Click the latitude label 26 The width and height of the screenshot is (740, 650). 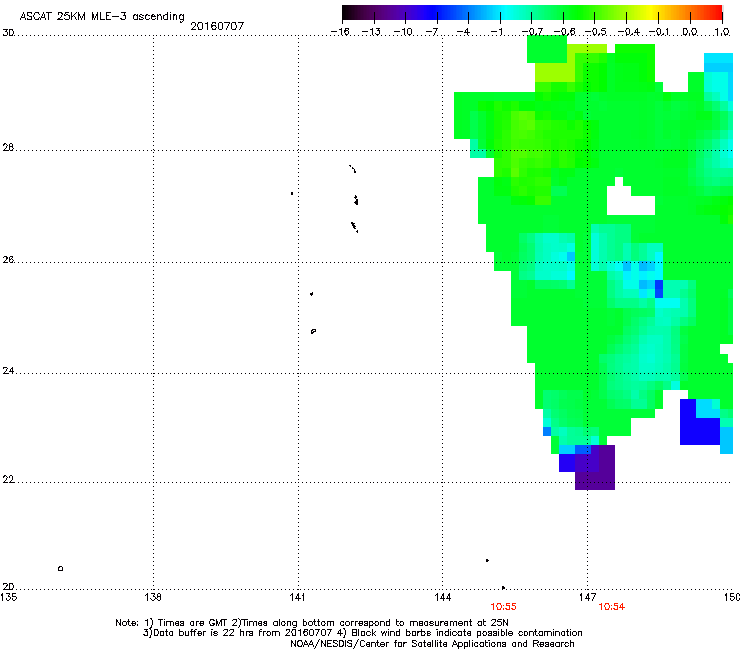click(x=8, y=260)
